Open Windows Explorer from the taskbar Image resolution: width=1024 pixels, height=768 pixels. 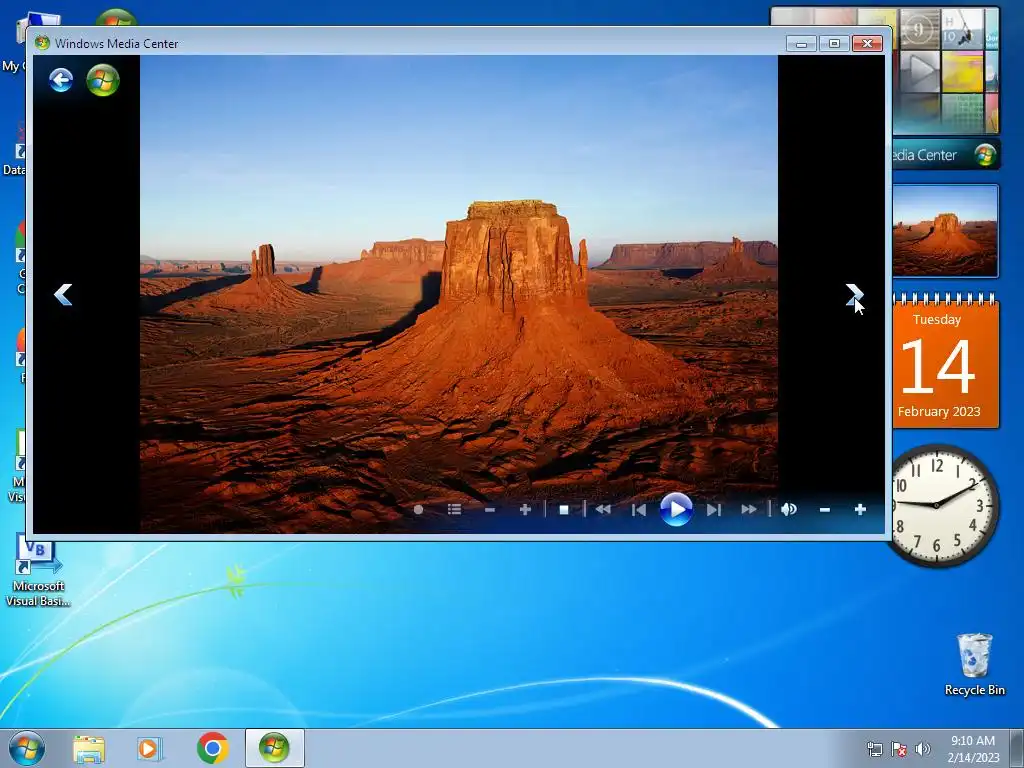[89, 749]
